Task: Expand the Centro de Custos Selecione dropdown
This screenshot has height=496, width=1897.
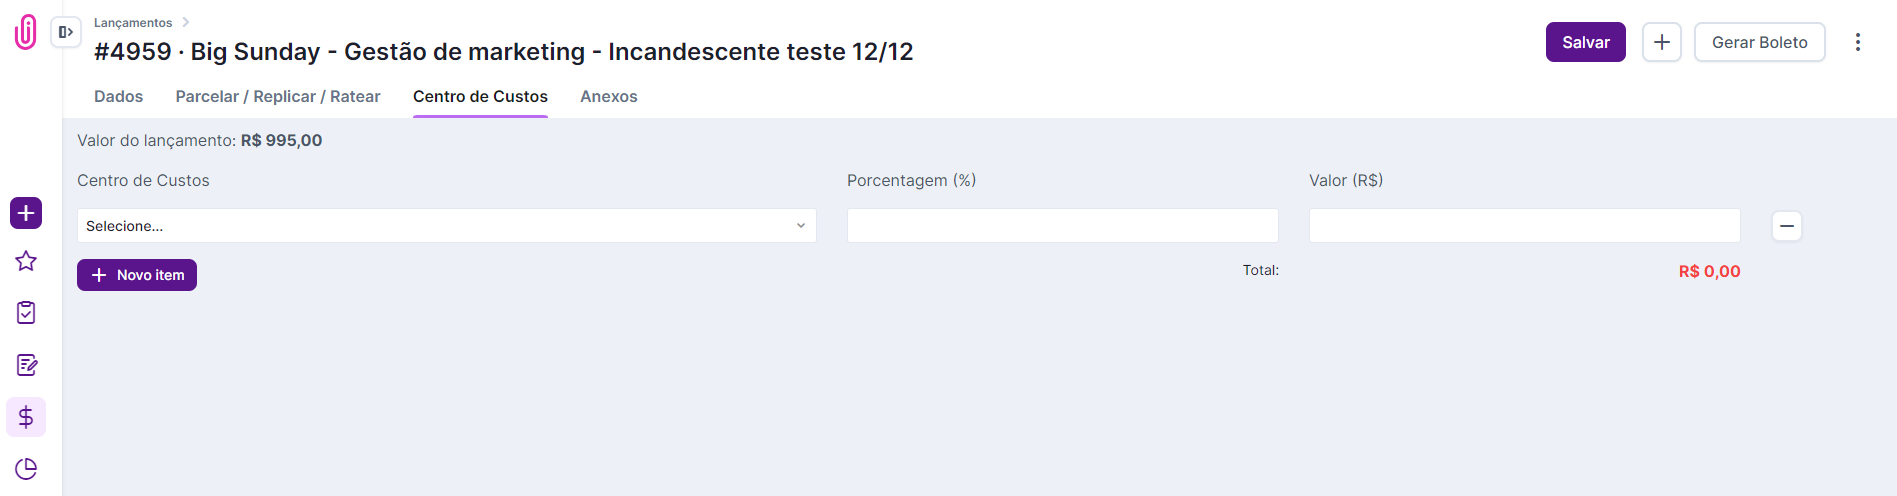Action: tap(446, 226)
